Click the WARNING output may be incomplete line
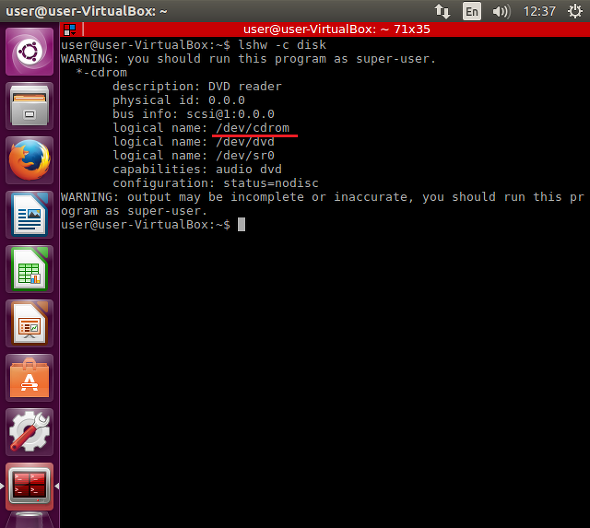 (x=322, y=204)
